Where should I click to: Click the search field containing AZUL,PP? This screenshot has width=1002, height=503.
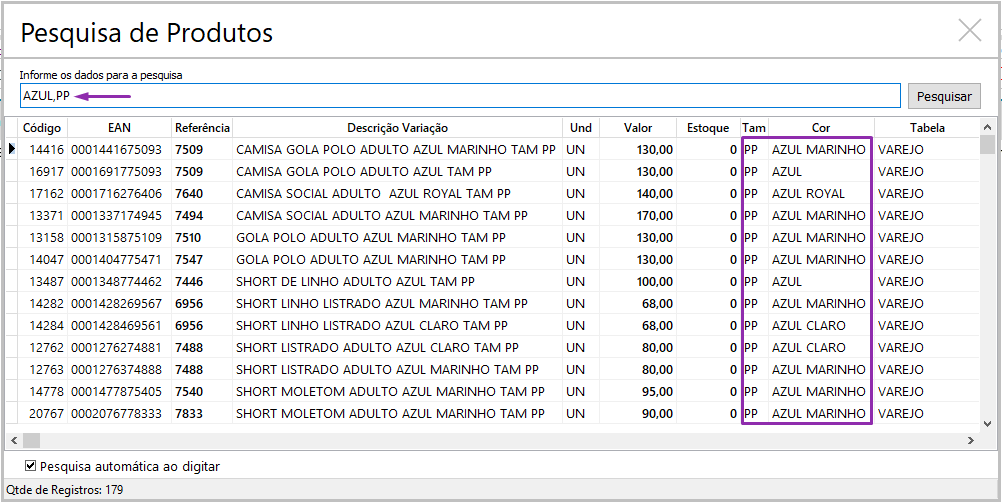[460, 96]
